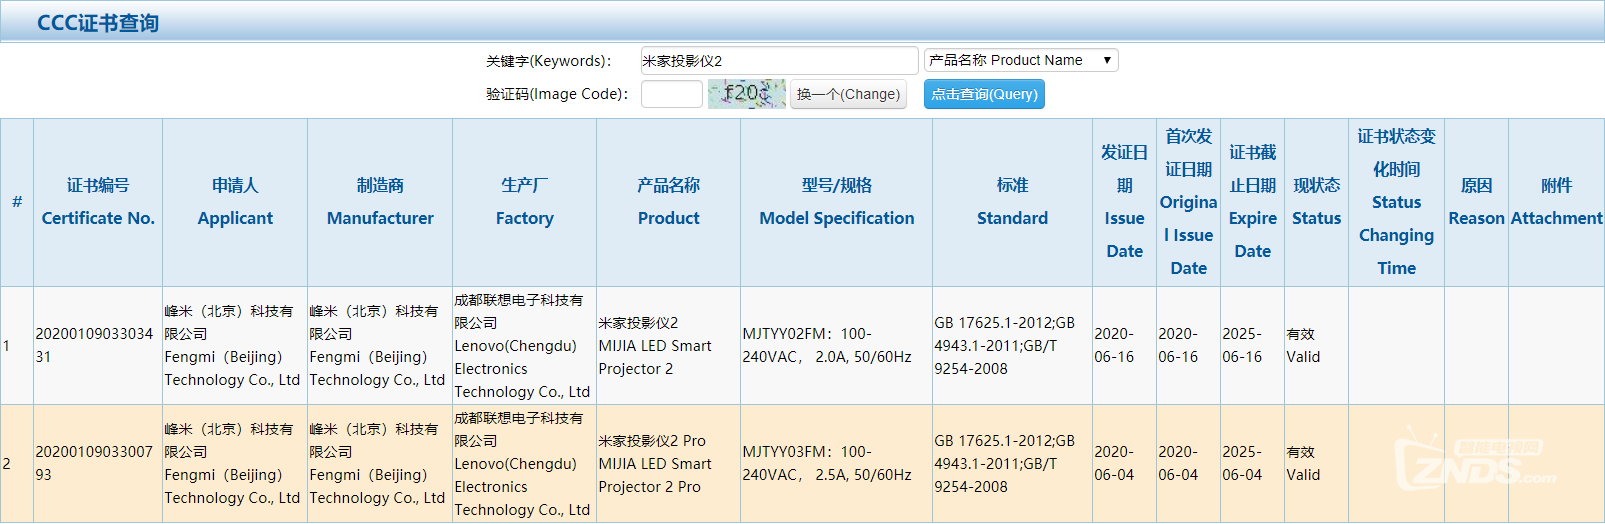
Task: Open the Product Name dropdown
Action: click(1021, 60)
